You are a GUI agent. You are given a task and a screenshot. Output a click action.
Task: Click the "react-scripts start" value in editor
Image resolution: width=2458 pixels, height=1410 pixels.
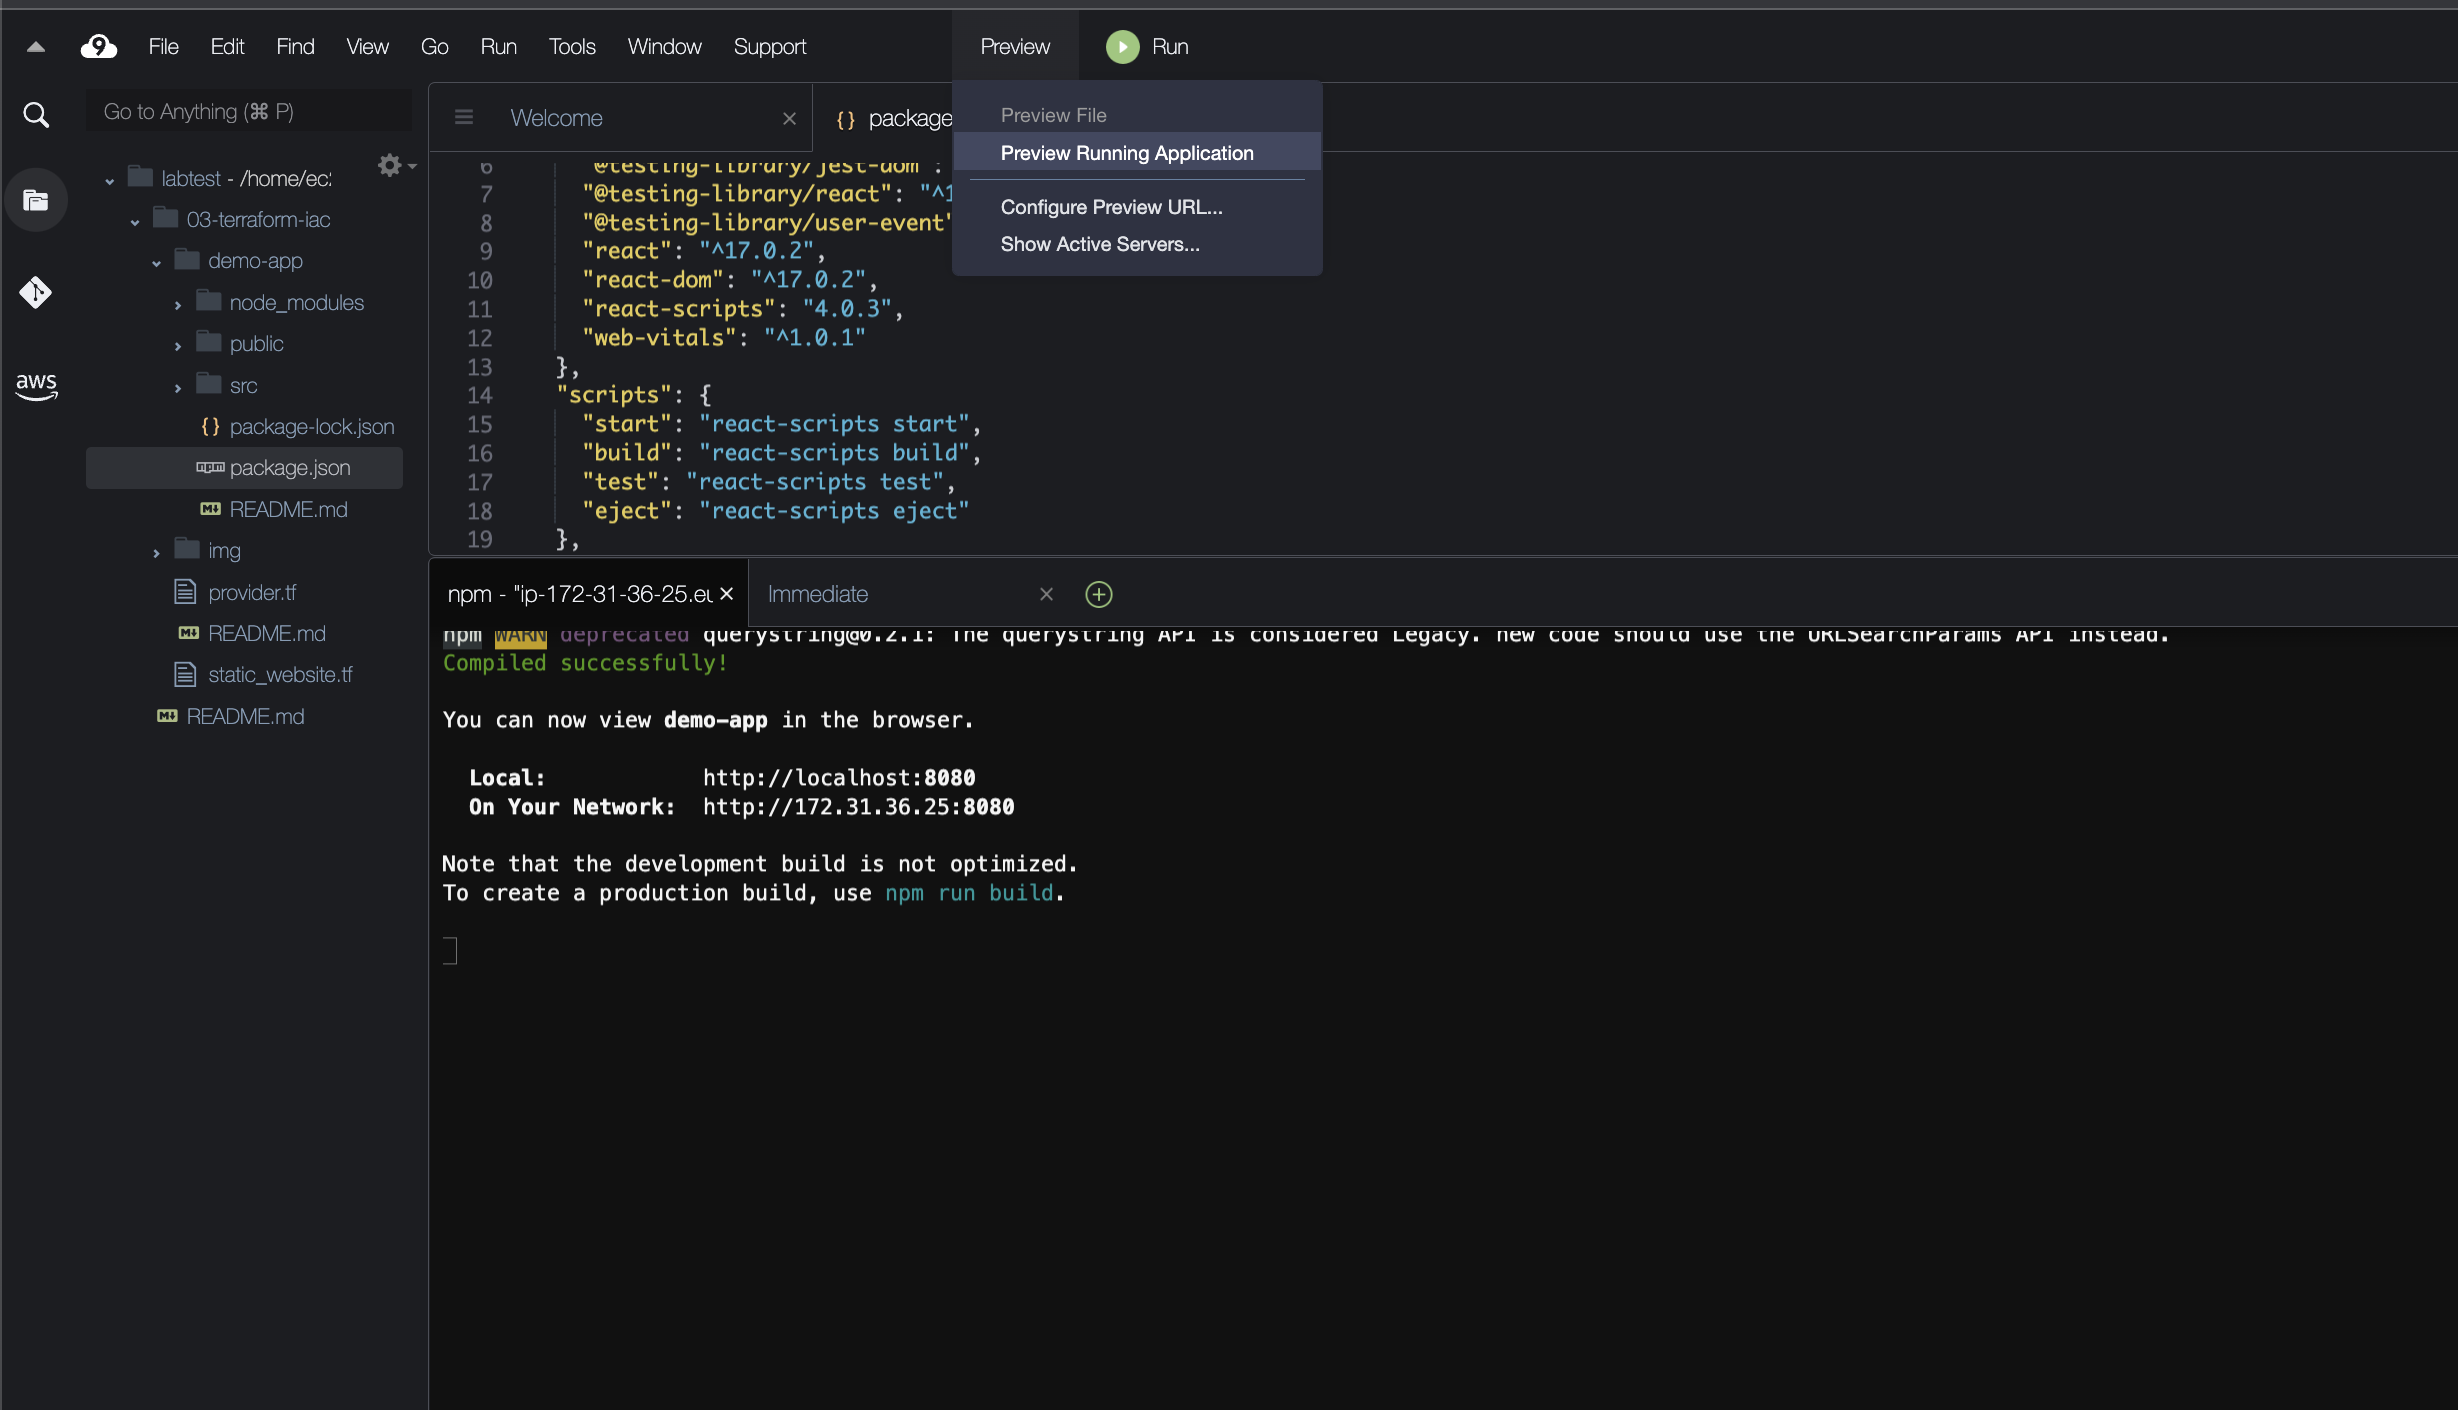pos(834,424)
